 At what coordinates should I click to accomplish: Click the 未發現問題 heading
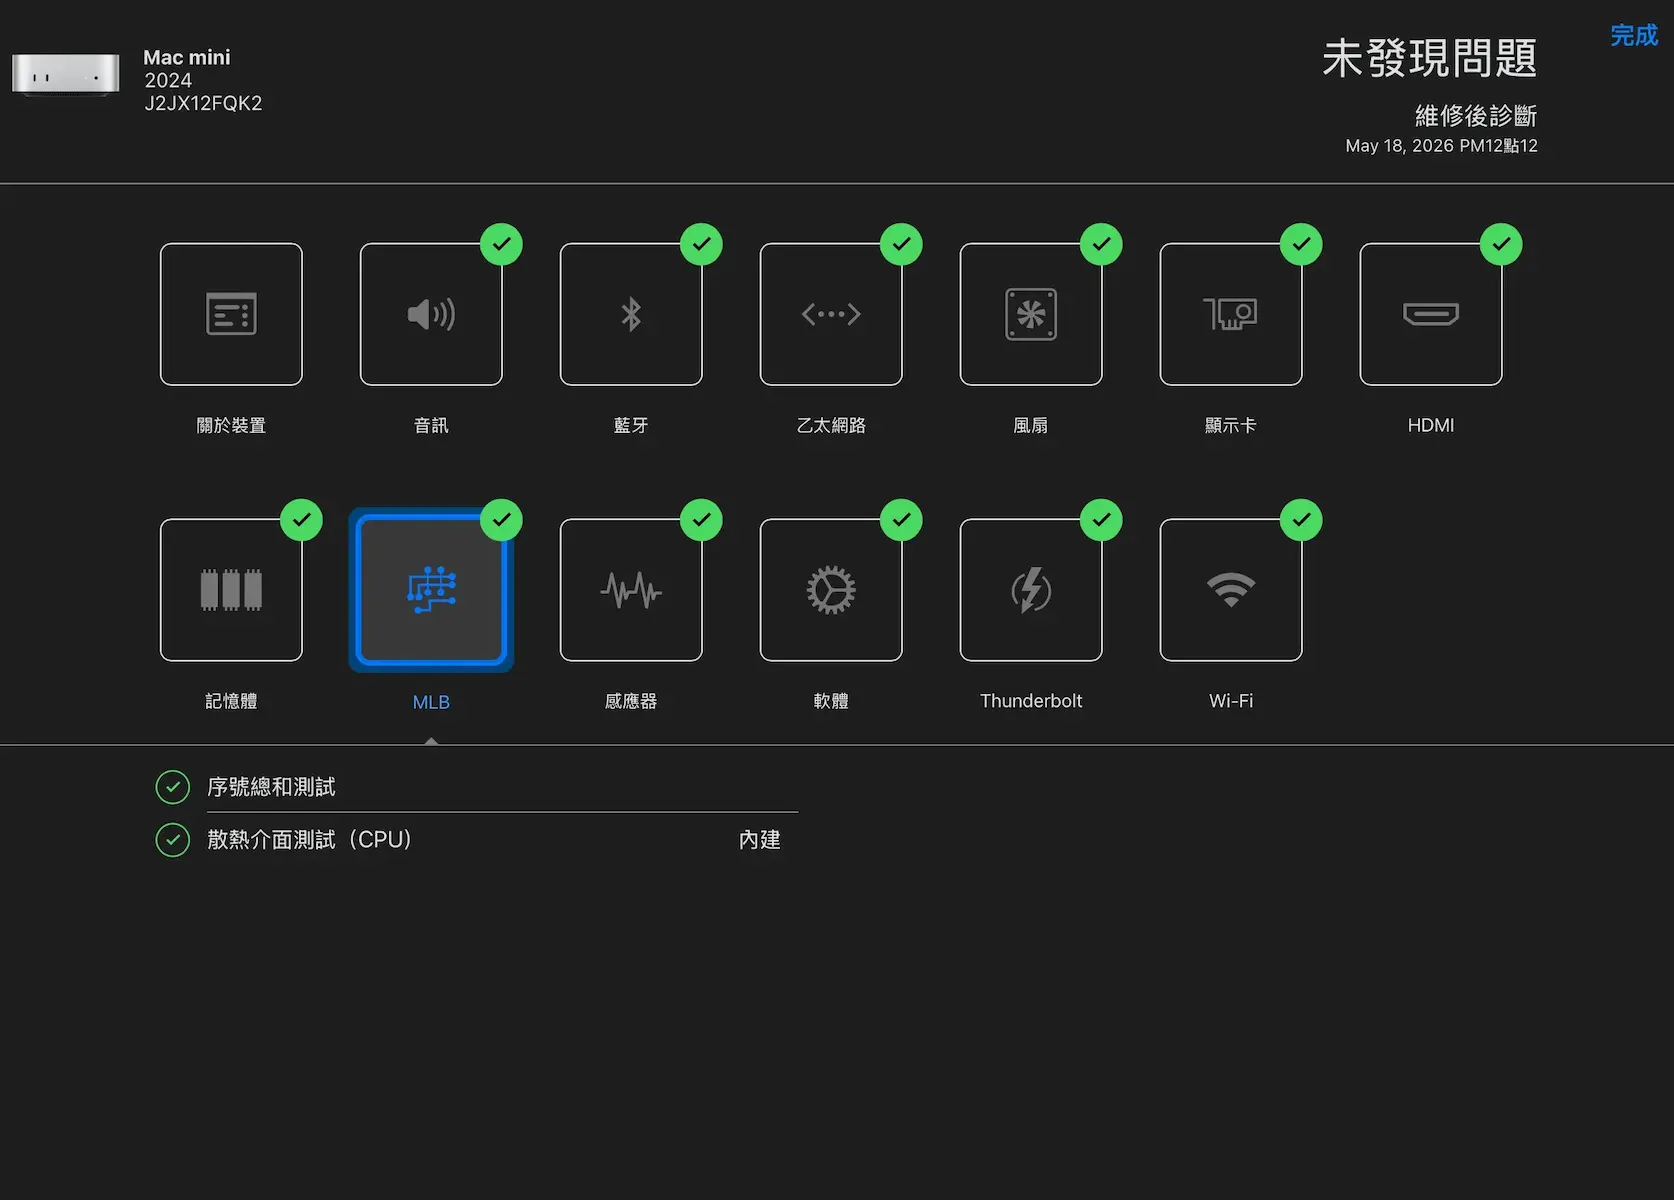pyautogui.click(x=1429, y=58)
